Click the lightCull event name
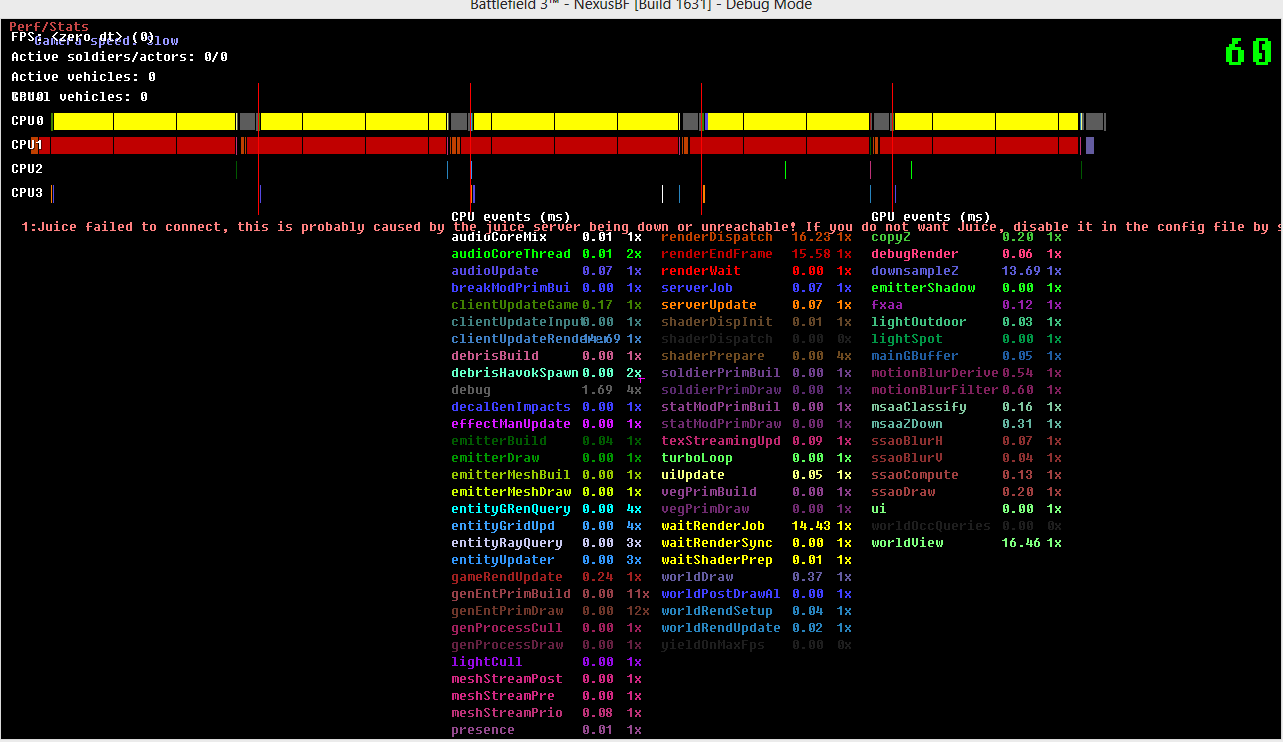The width and height of the screenshot is (1283, 742). point(485,662)
